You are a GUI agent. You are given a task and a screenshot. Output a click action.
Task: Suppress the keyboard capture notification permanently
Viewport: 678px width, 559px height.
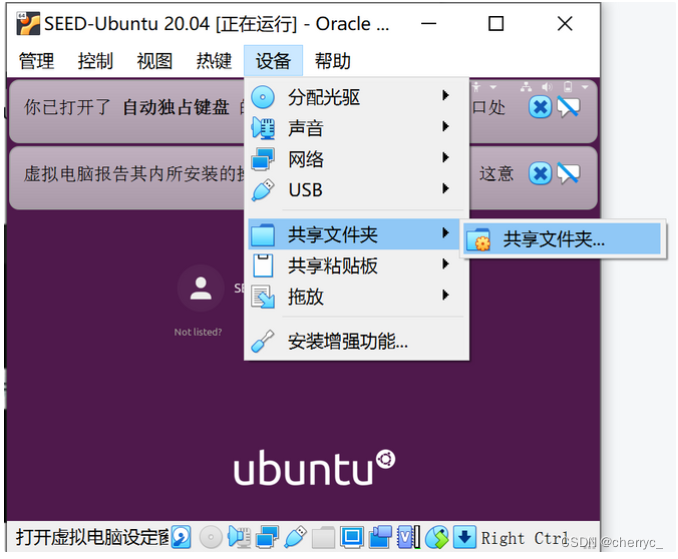pyautogui.click(x=568, y=107)
